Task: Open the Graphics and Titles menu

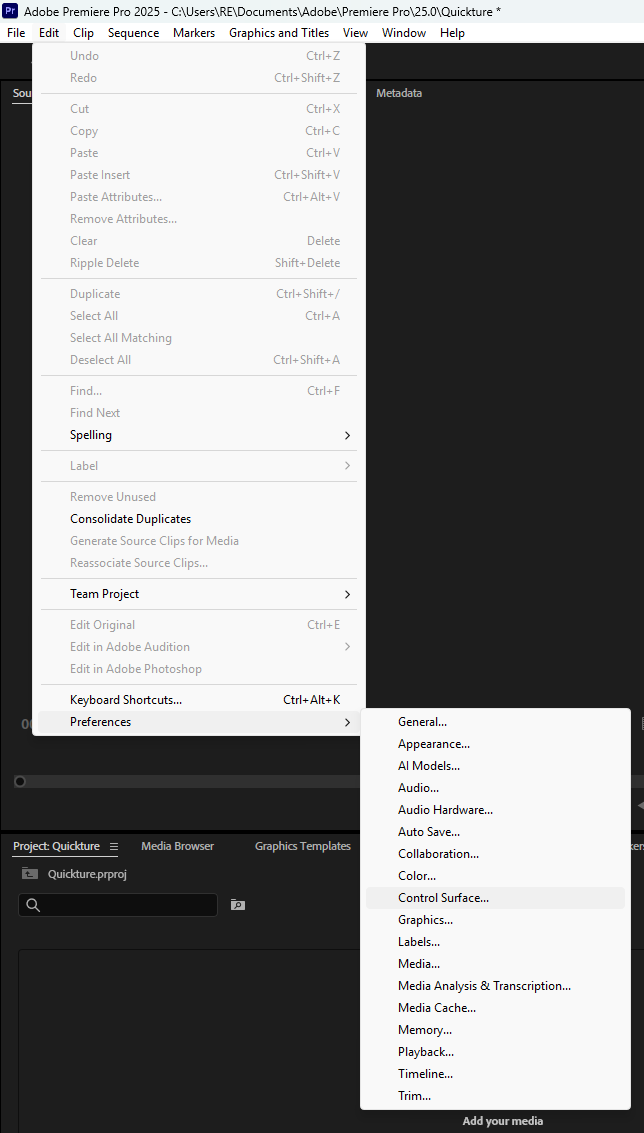Action: (279, 33)
